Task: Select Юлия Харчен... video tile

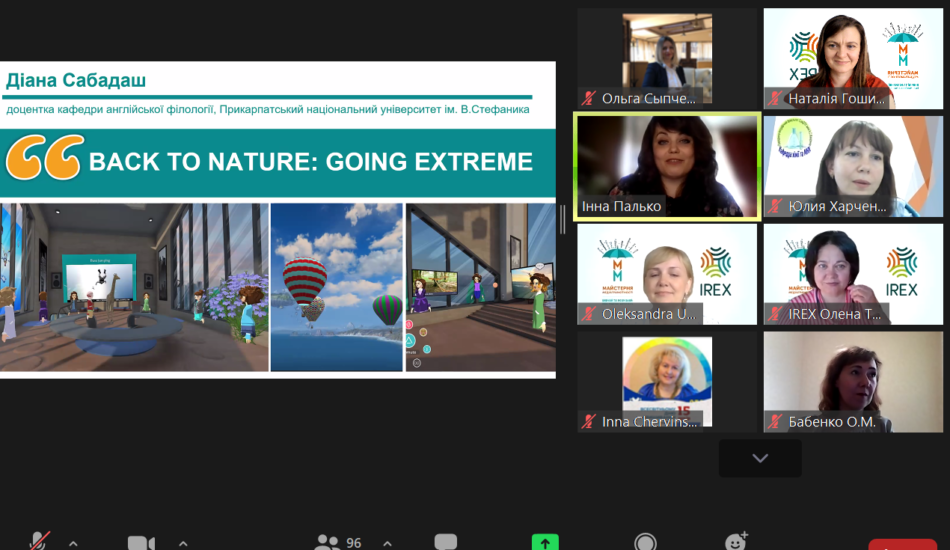Action: coord(853,166)
